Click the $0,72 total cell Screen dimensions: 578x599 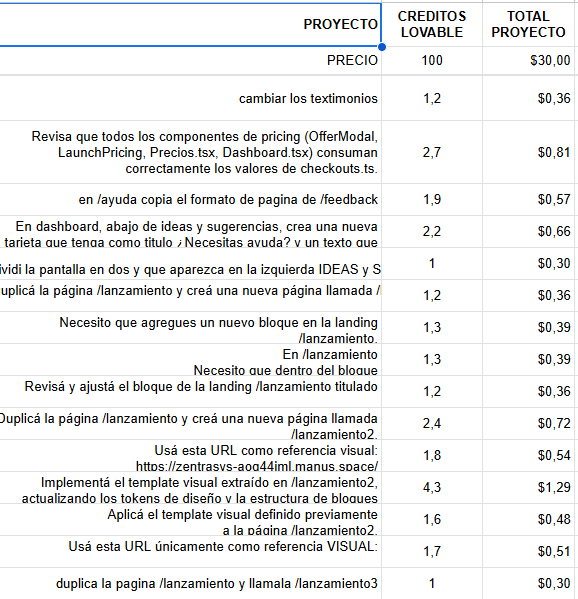click(528, 424)
